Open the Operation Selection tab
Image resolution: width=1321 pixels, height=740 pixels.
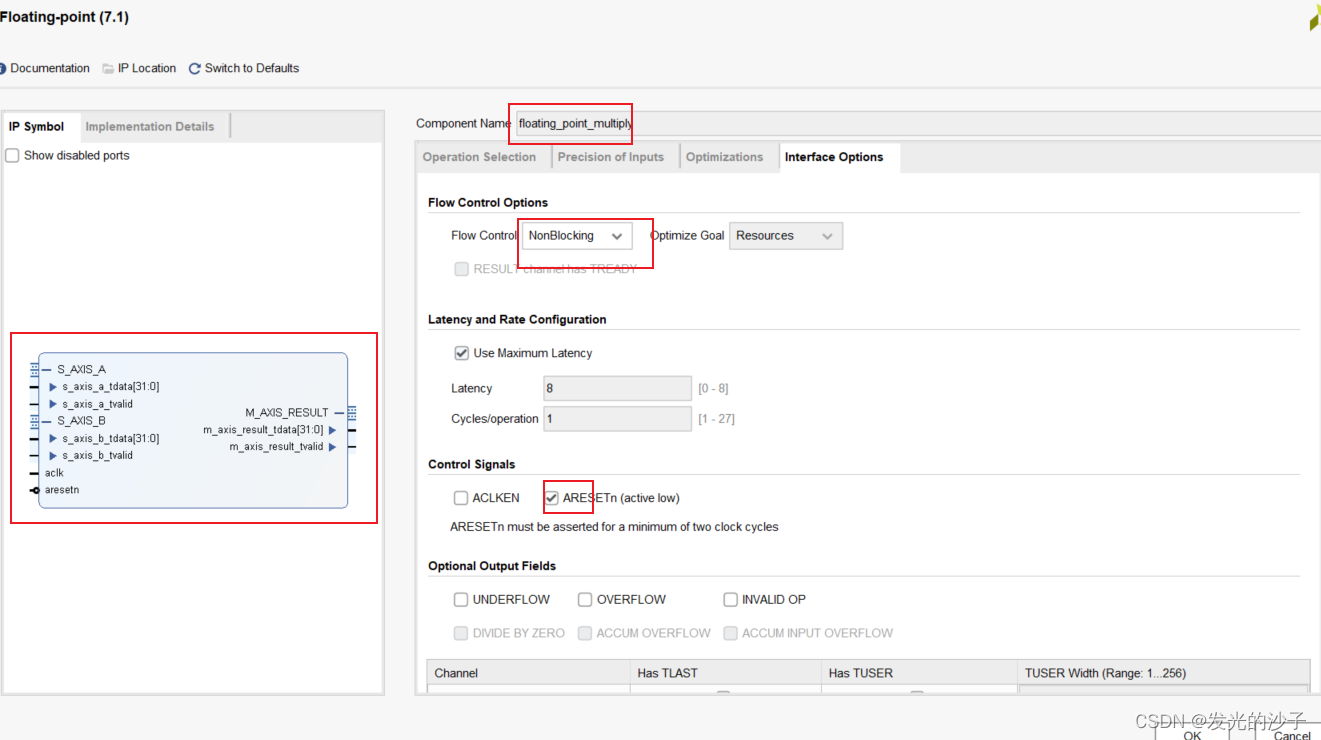[x=480, y=157]
